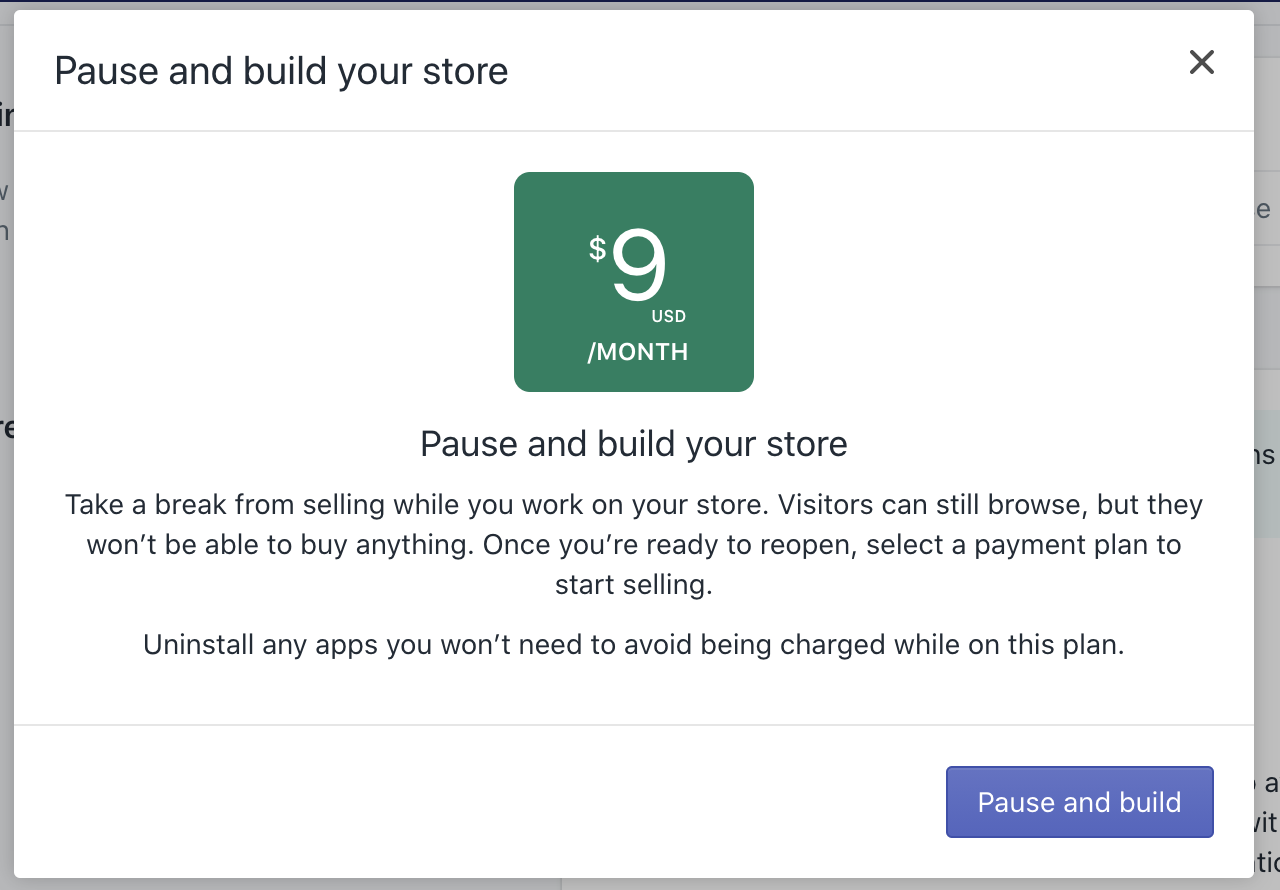Click the dollar sign on the price badge

pyautogui.click(x=597, y=249)
